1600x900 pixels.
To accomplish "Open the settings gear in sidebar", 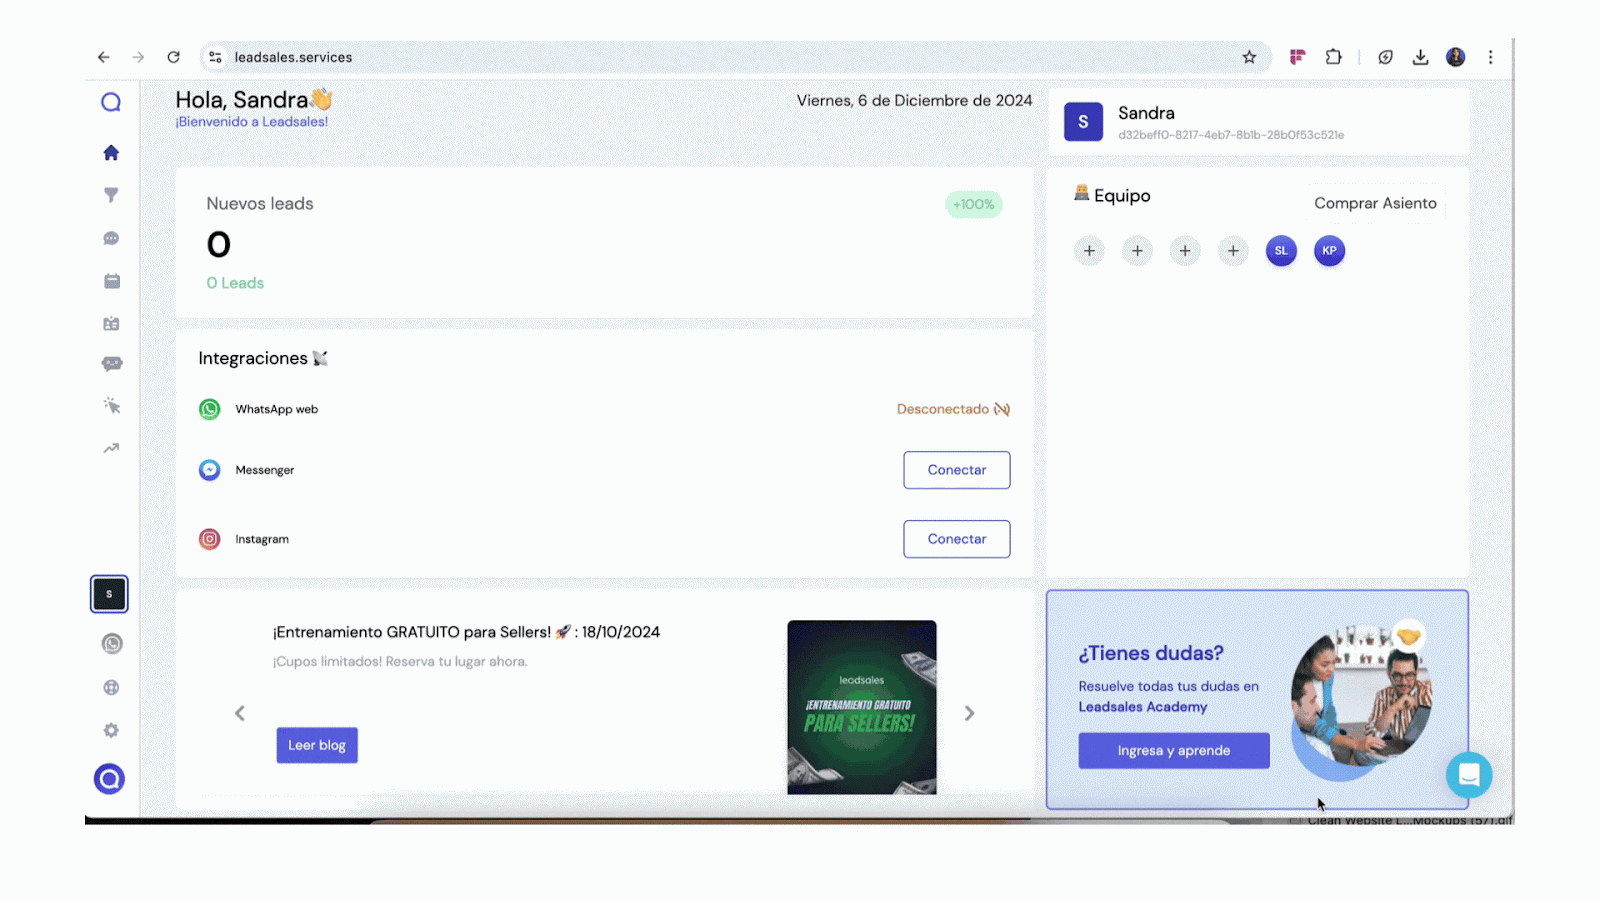I will pyautogui.click(x=111, y=731).
